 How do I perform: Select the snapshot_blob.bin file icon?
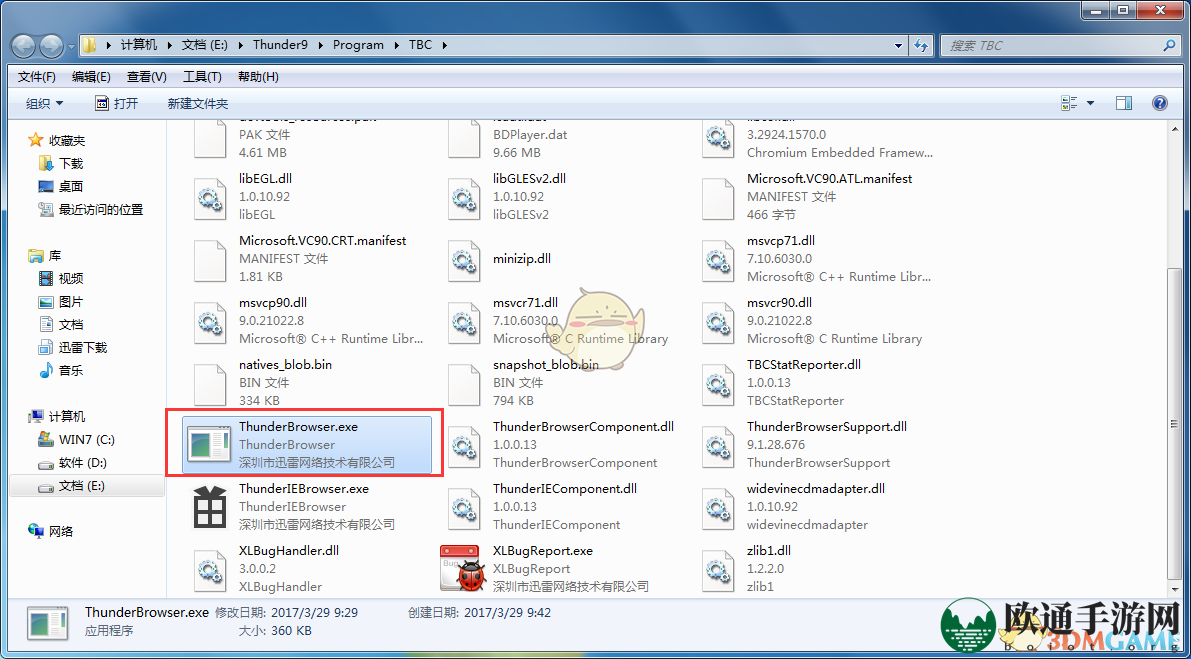point(463,383)
